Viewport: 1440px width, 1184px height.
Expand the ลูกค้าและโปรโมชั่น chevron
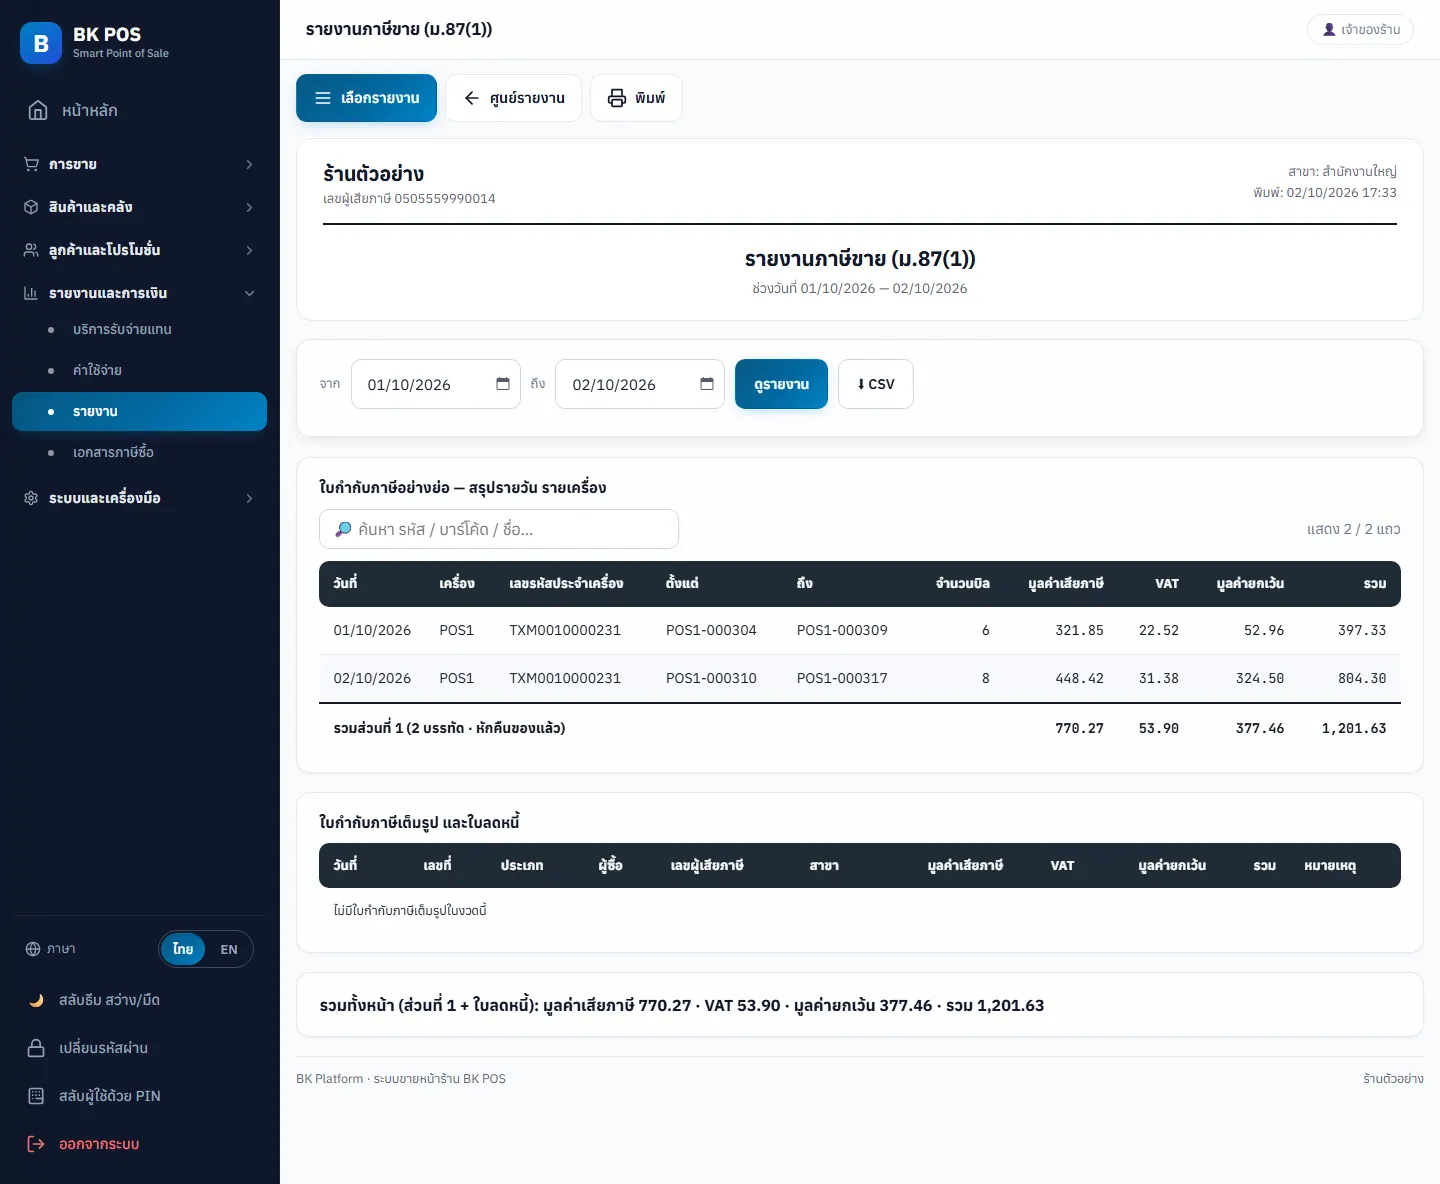point(249,250)
